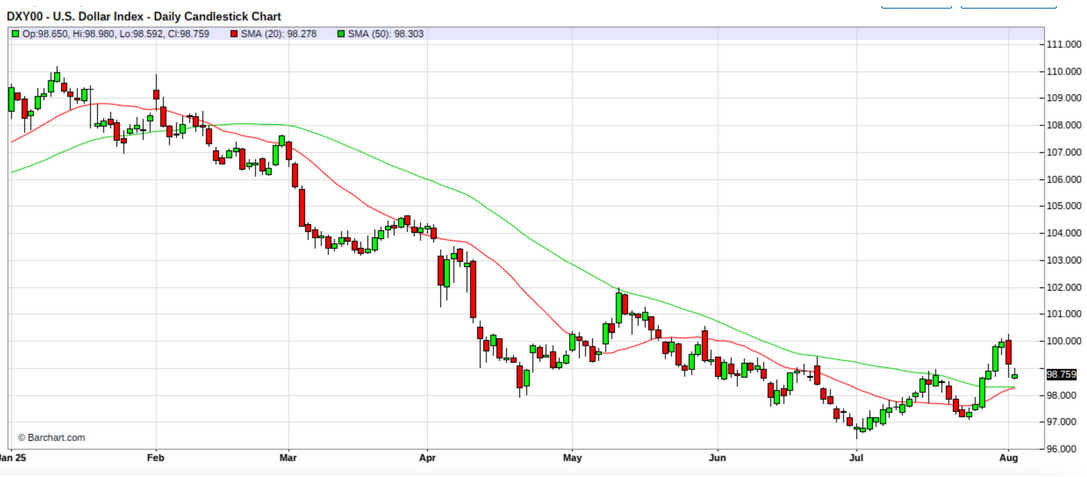This screenshot has height=477, width=1087.
Task: Click the green OHLC legend square
Action: pyautogui.click(x=15, y=34)
